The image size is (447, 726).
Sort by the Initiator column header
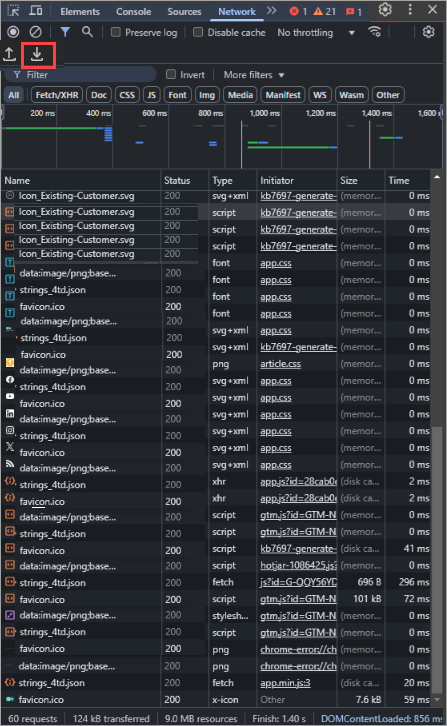pyautogui.click(x=296, y=181)
